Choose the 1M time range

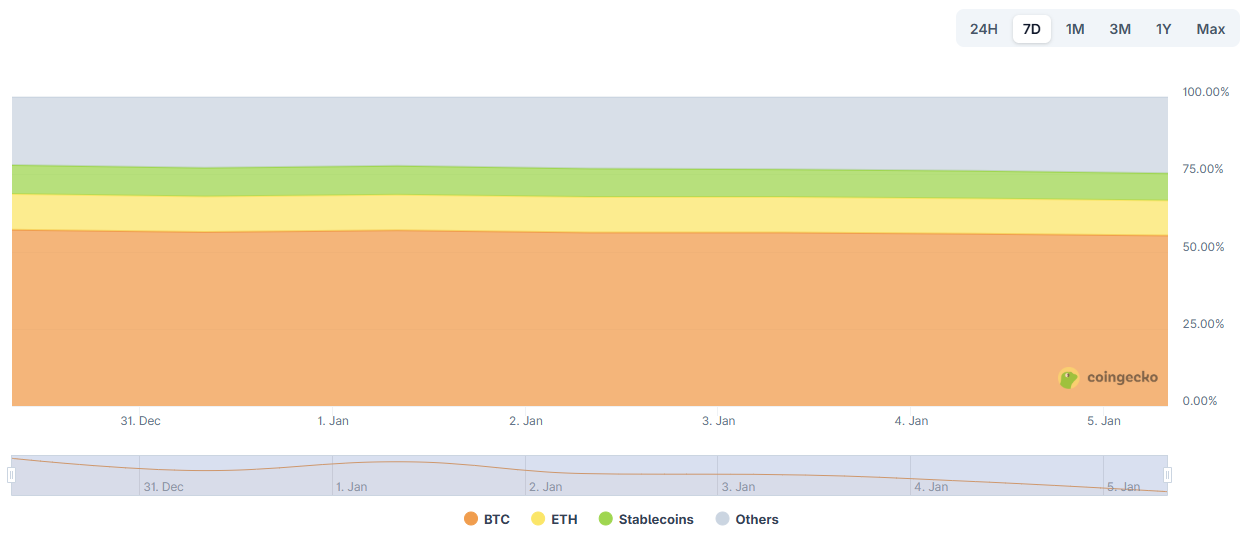pos(1075,29)
